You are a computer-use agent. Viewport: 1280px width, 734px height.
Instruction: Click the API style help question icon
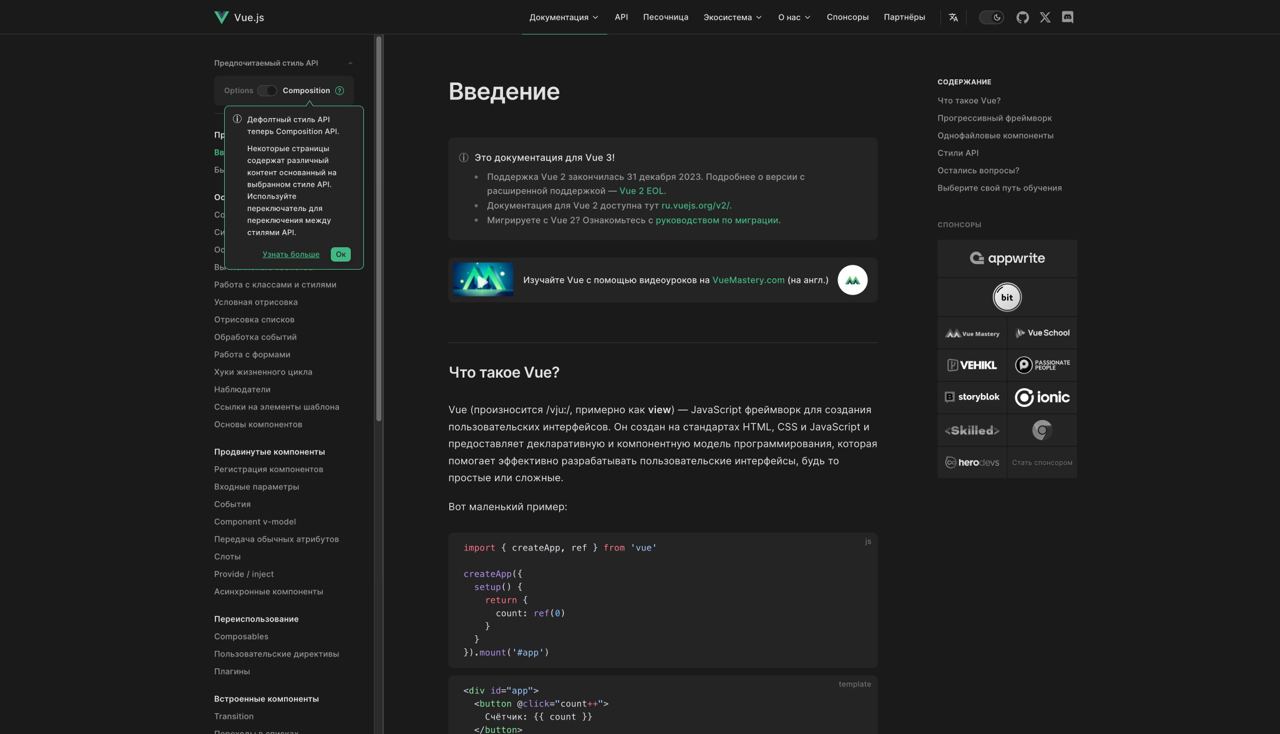[x=340, y=91]
